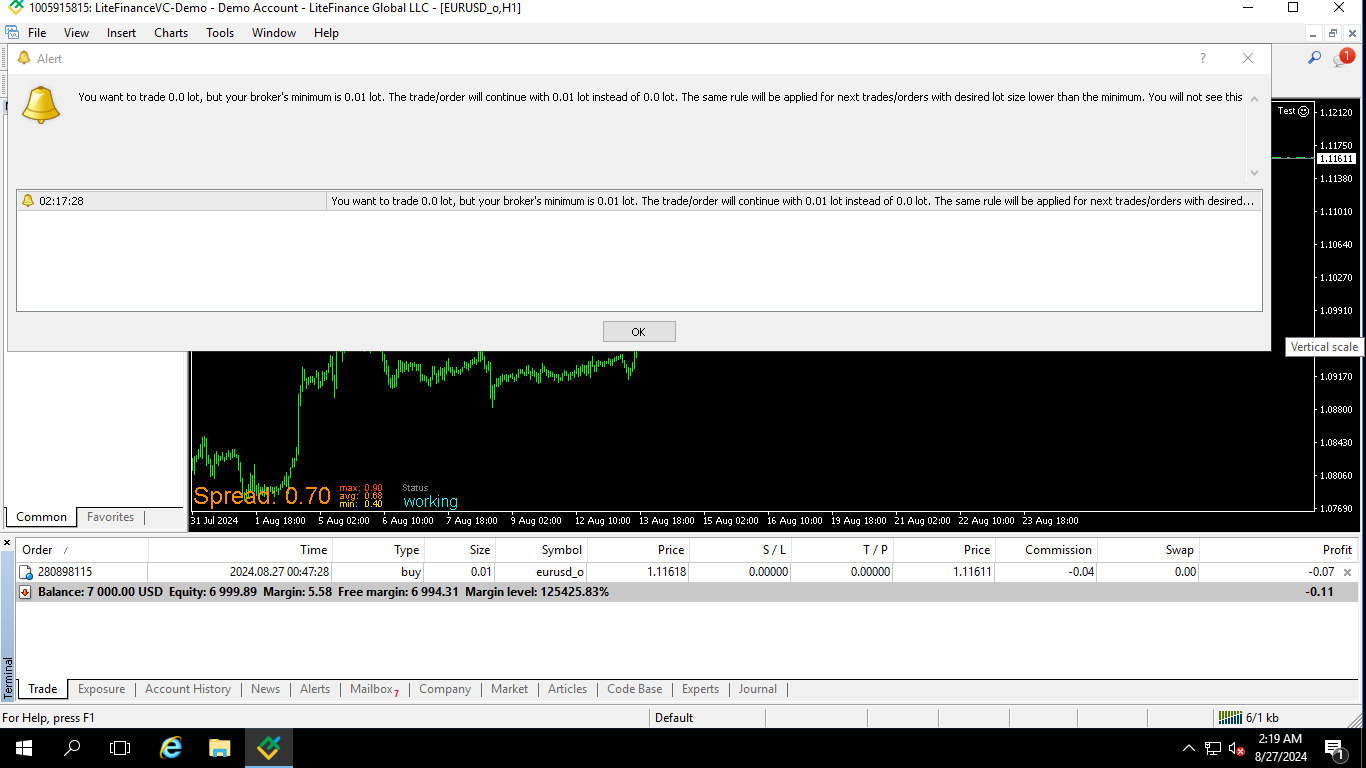Click the Commission column header

pyautogui.click(x=1047, y=550)
